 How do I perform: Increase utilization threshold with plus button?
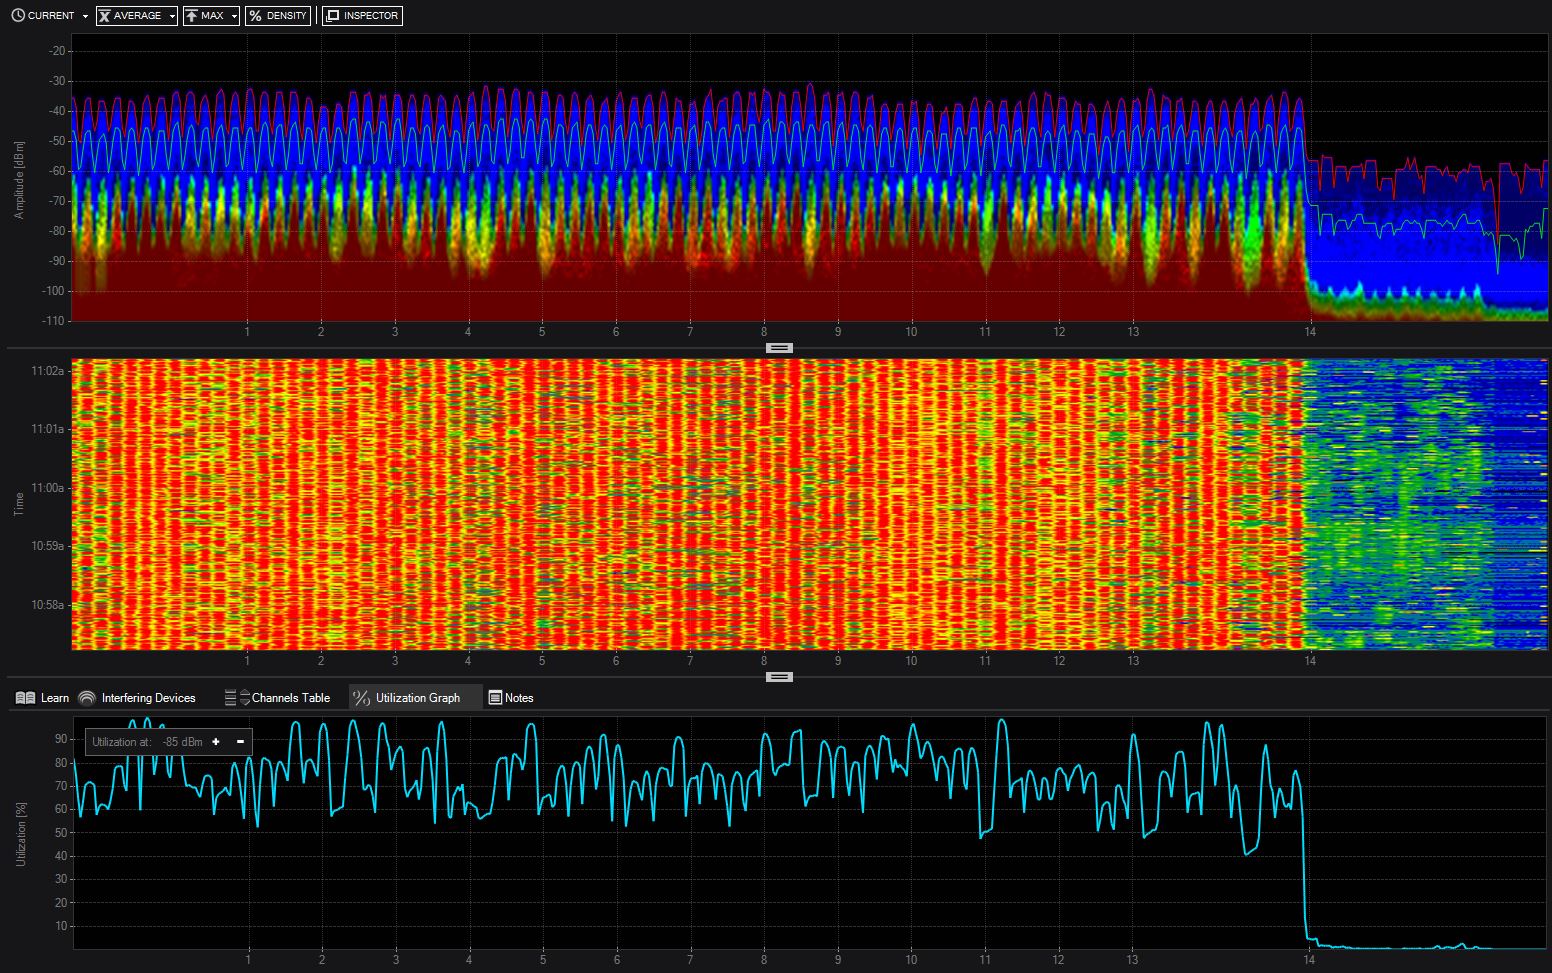pyautogui.click(x=216, y=742)
